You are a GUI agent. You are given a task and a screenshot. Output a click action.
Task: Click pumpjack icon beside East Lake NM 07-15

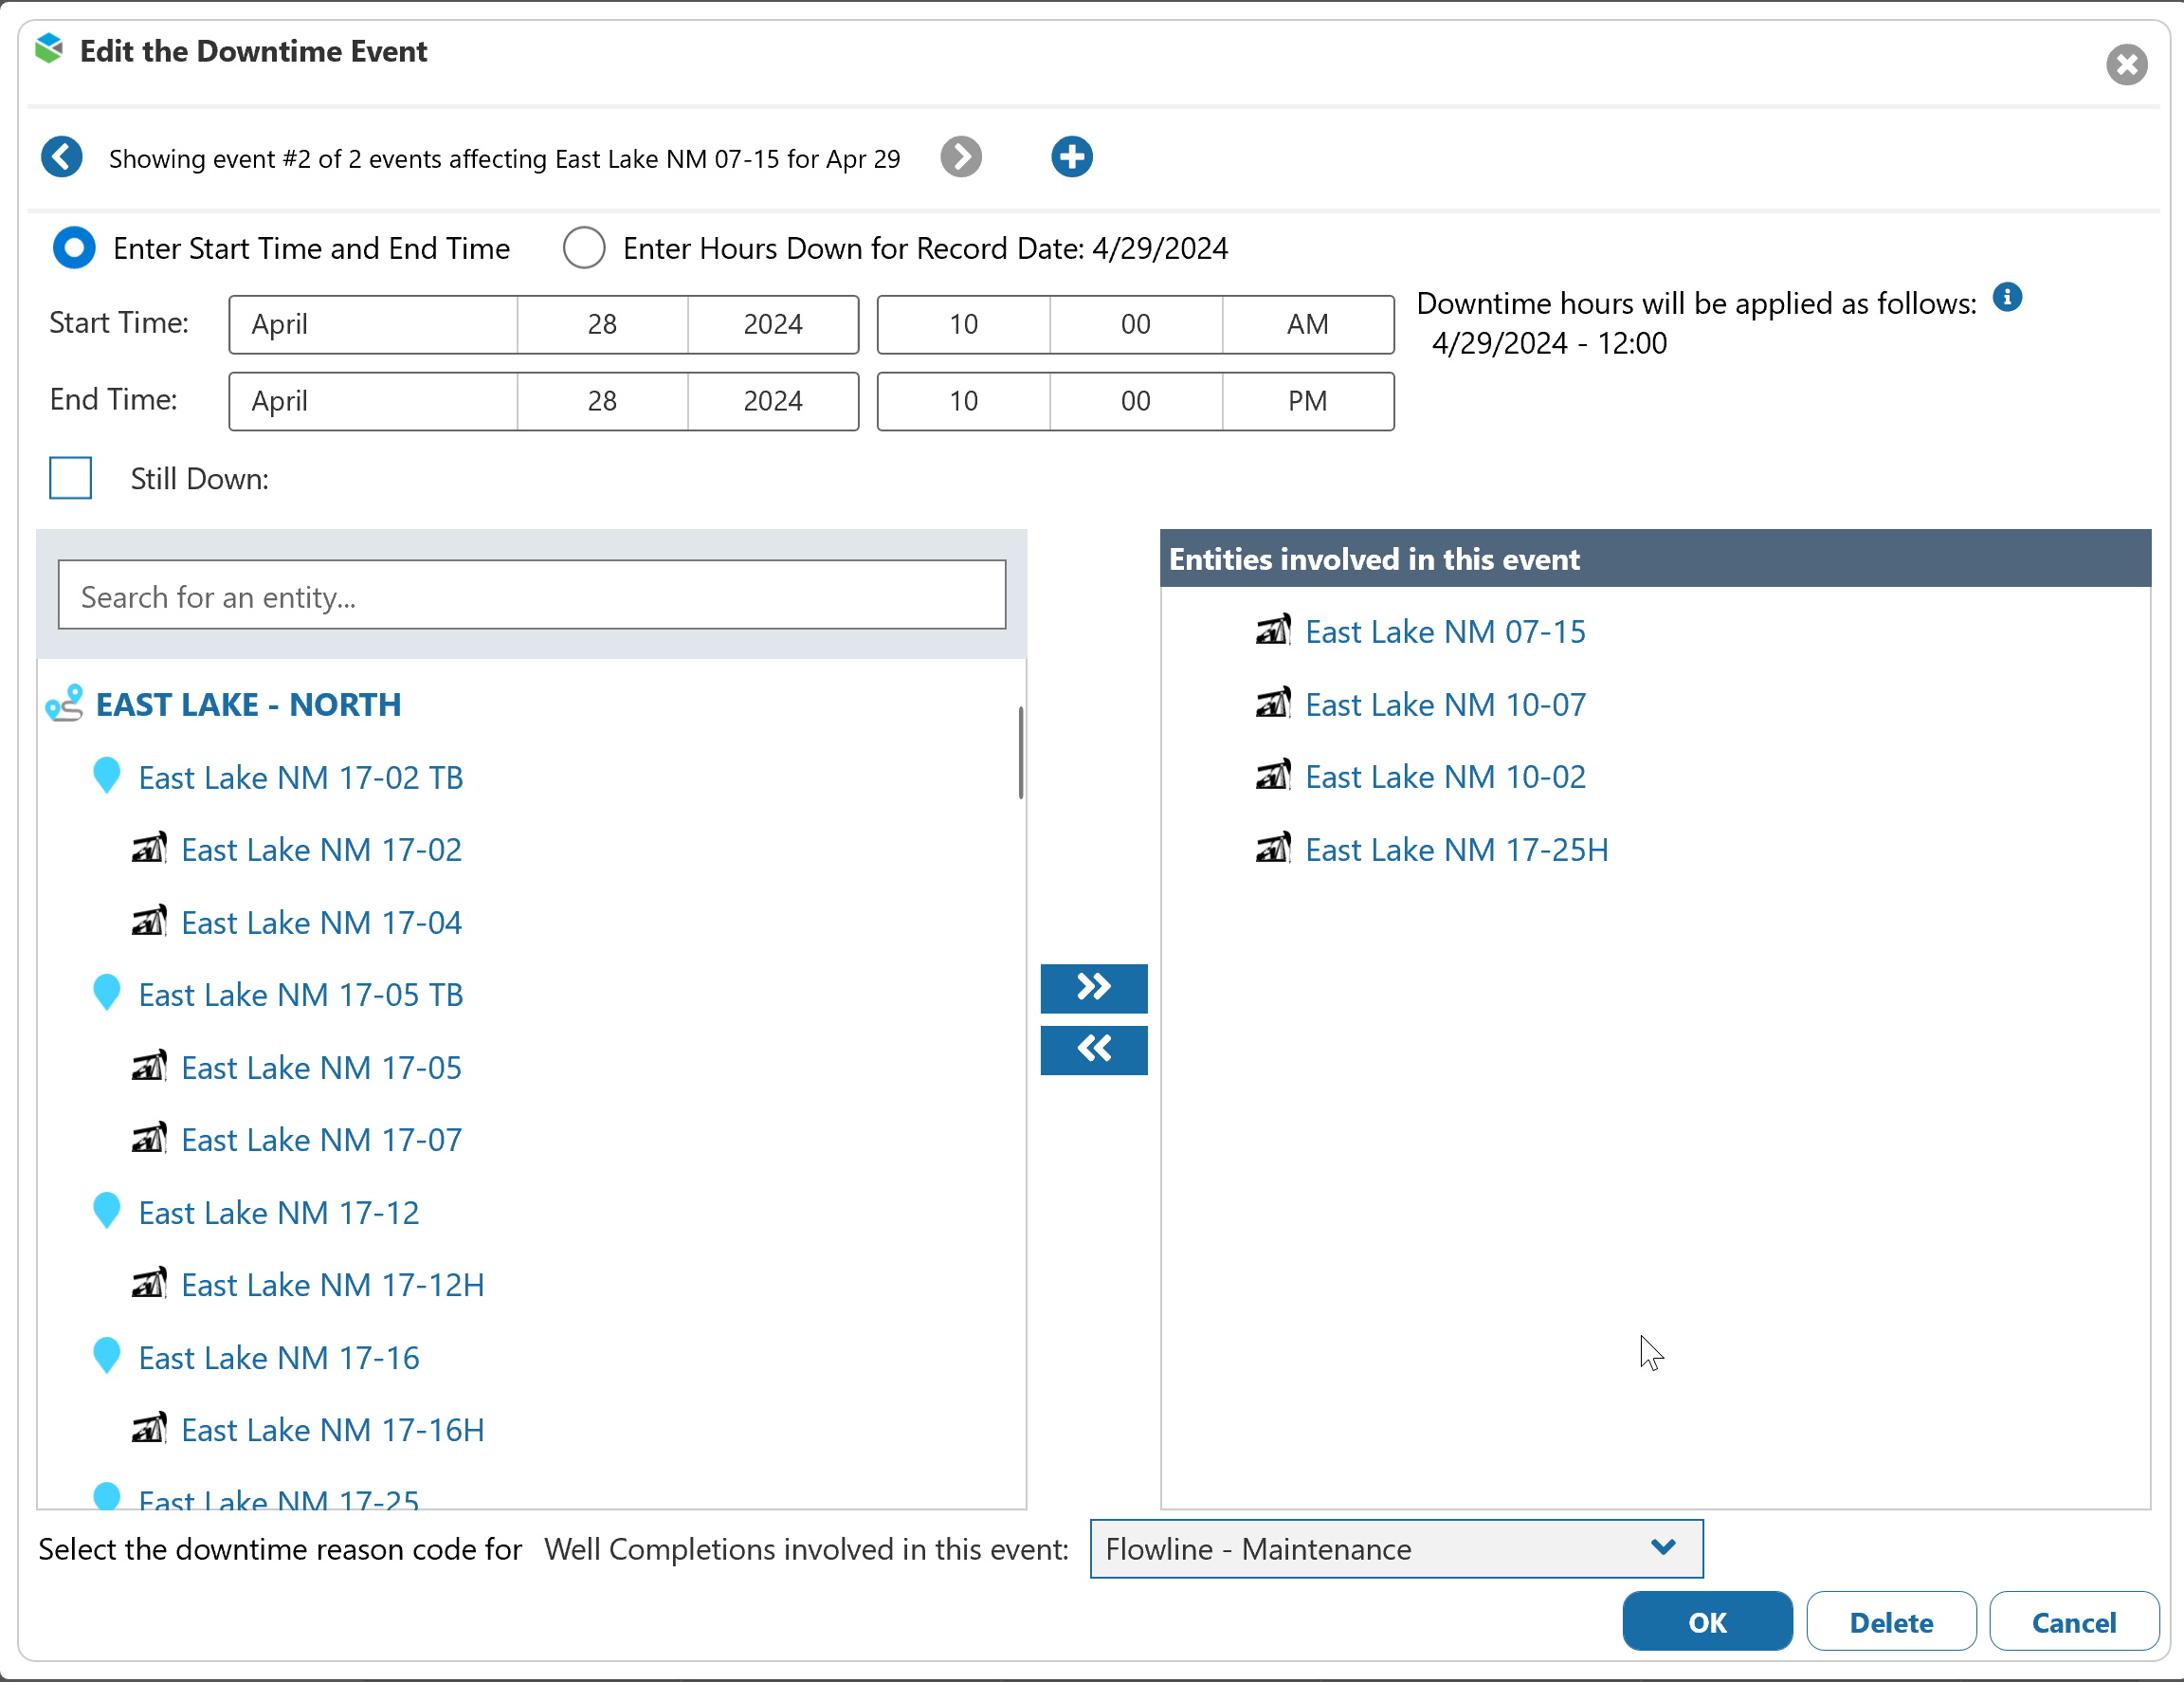(x=1272, y=631)
